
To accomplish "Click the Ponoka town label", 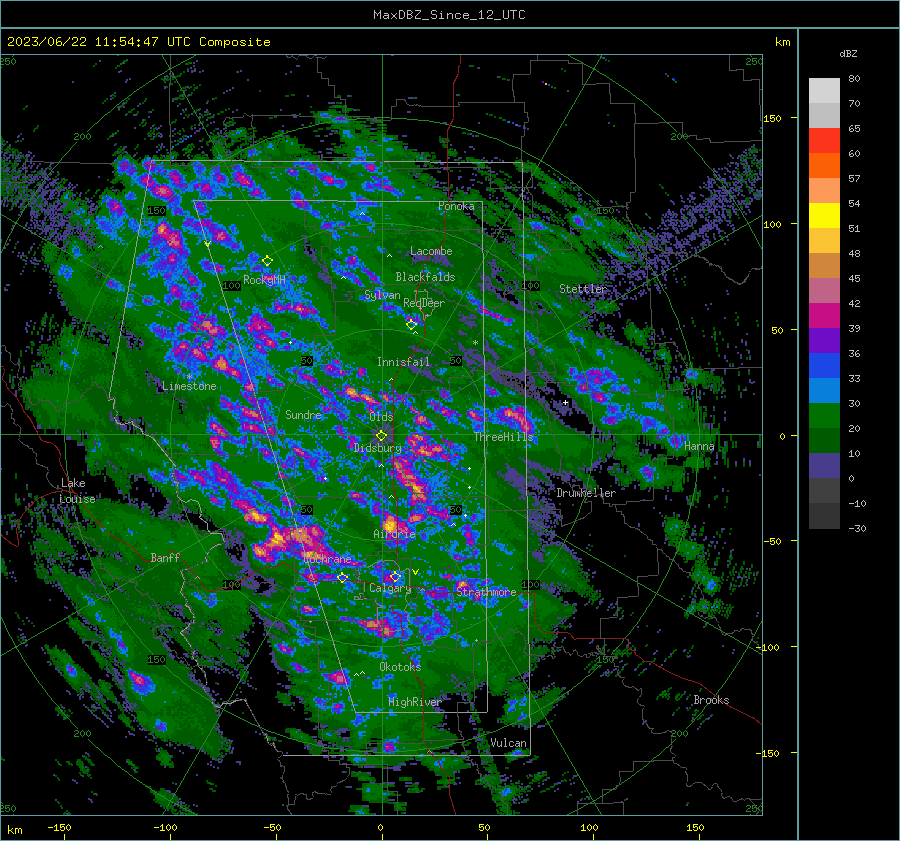I will click(x=456, y=206).
